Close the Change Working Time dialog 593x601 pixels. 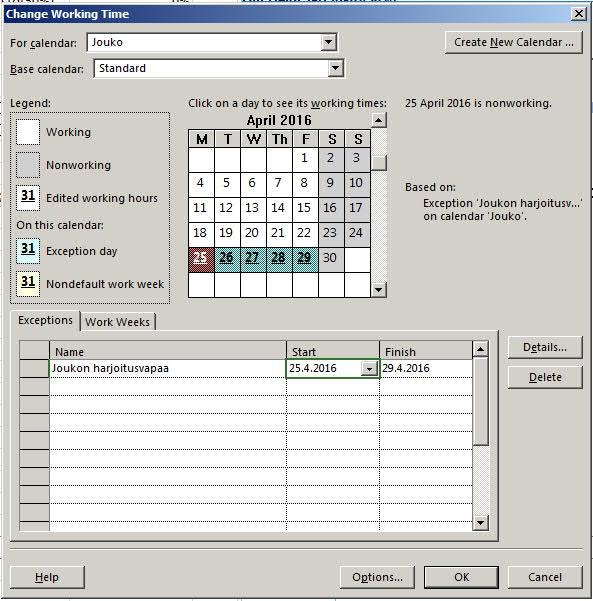pyautogui.click(x=578, y=14)
